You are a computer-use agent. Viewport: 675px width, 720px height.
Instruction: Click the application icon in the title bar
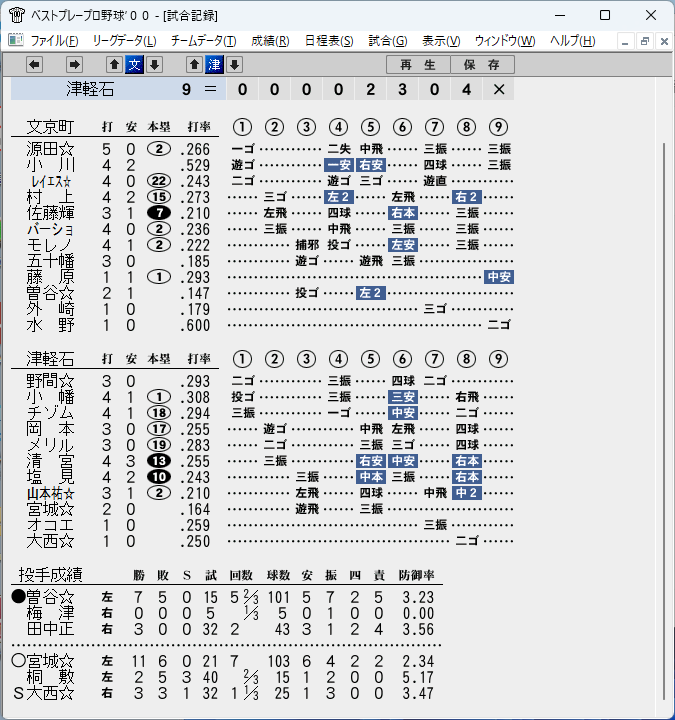(x=17, y=15)
